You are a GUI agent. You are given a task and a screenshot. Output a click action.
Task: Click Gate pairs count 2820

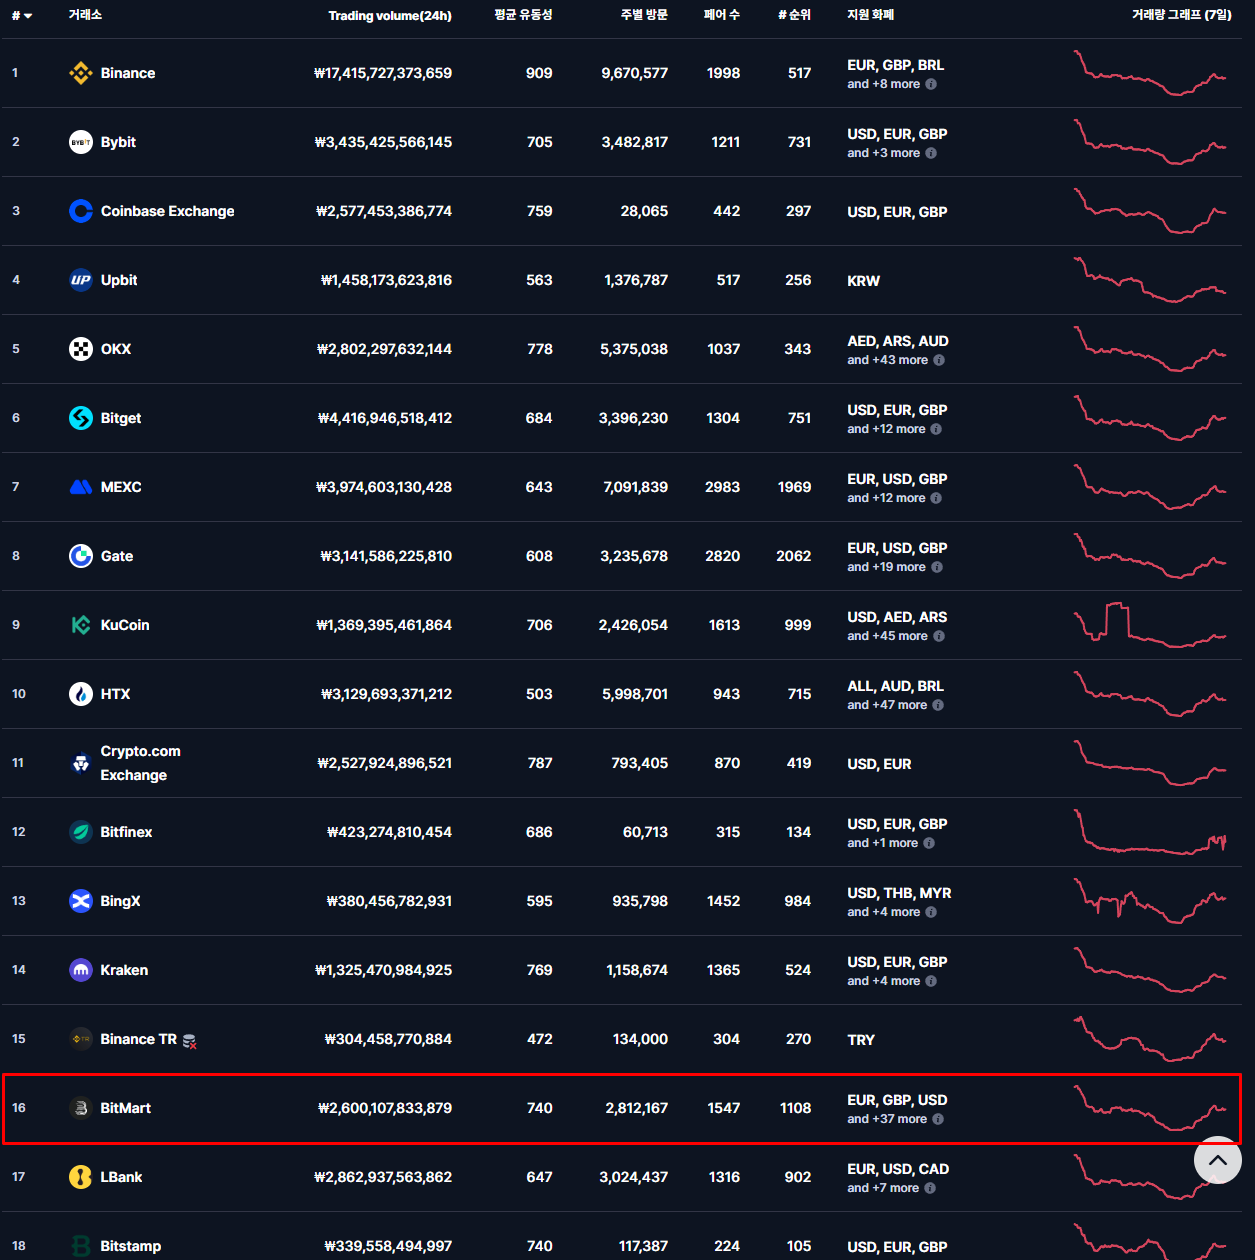point(723,556)
